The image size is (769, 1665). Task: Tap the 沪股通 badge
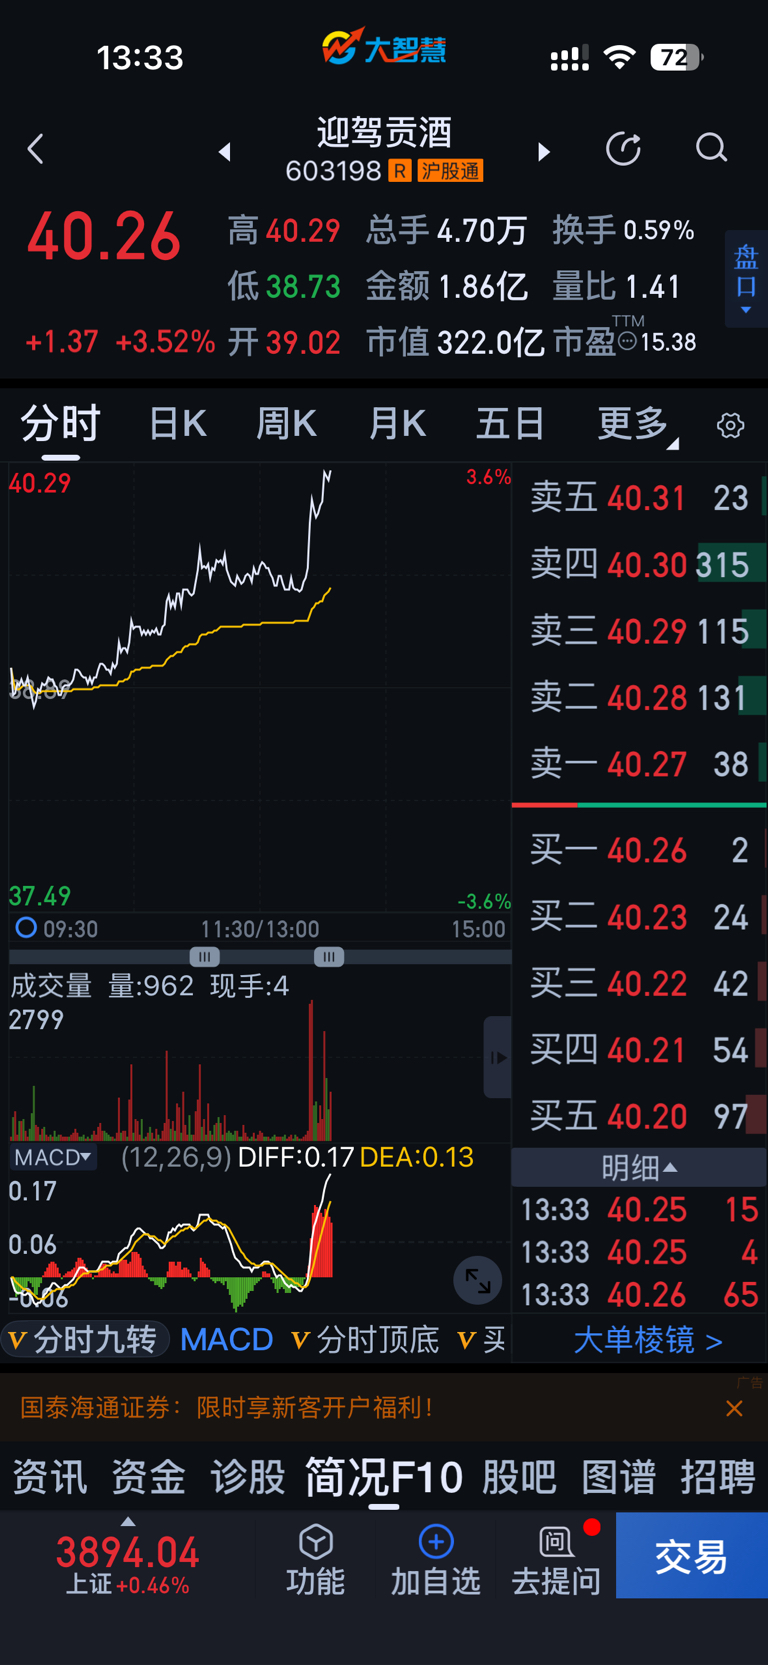450,171
